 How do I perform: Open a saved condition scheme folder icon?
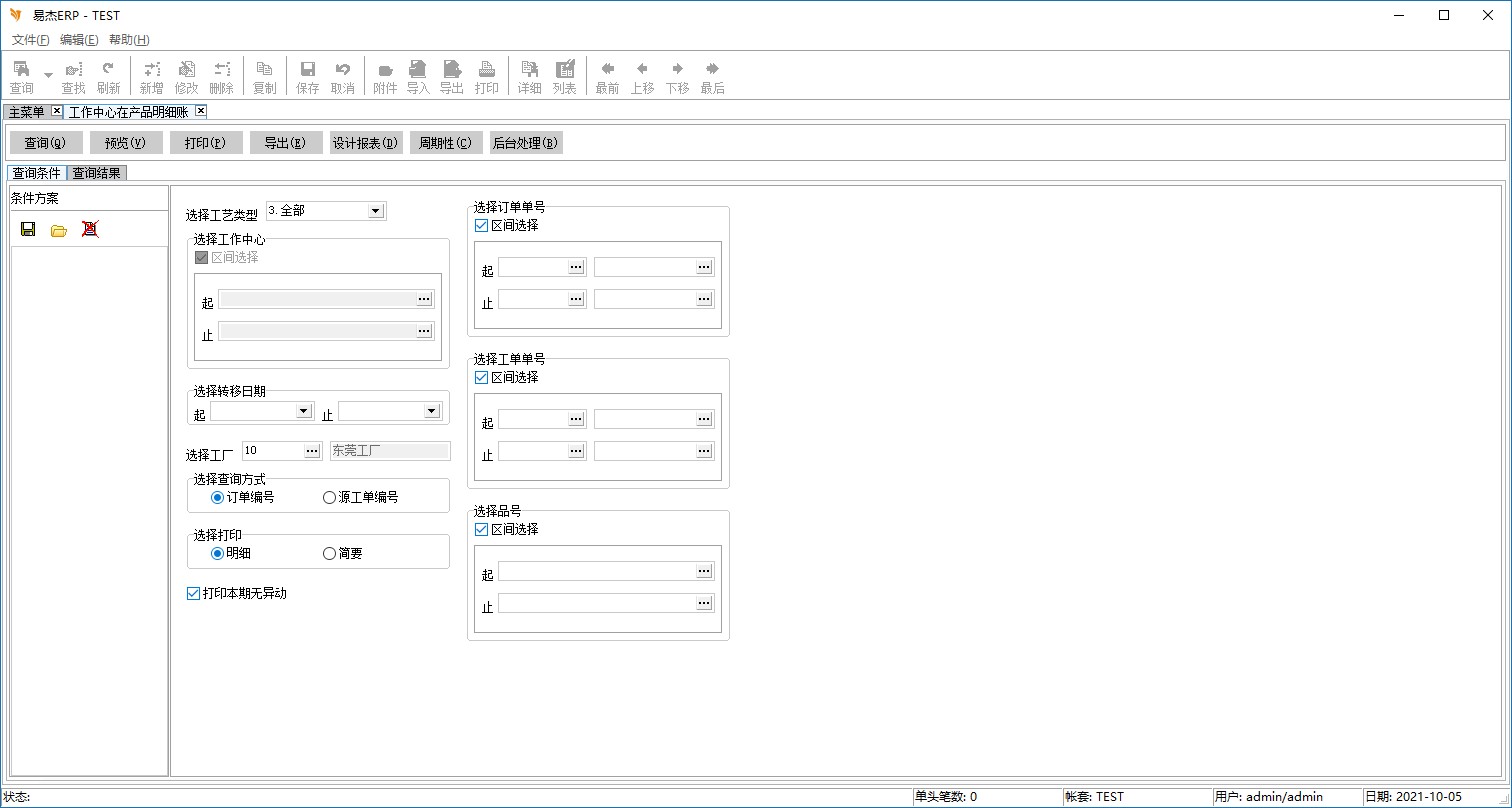point(59,230)
